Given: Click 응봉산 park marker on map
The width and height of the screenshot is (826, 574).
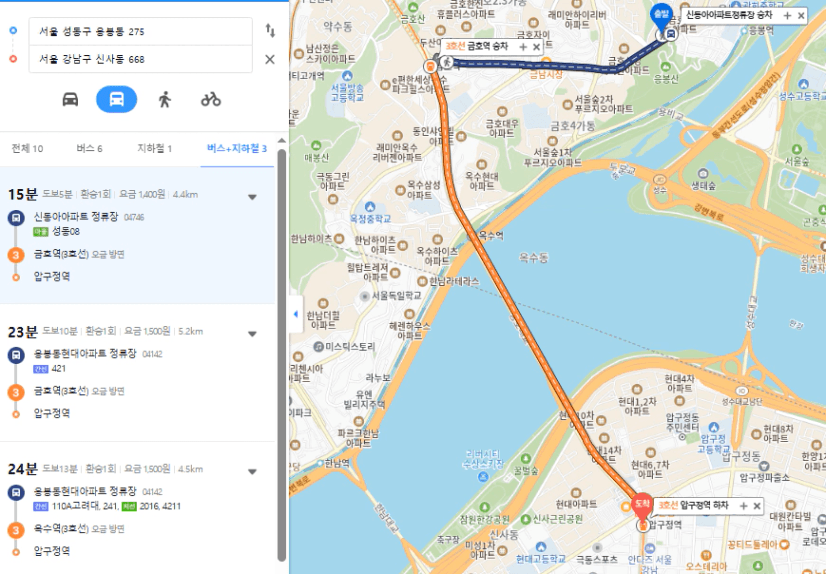Looking at the screenshot, I should [665, 67].
